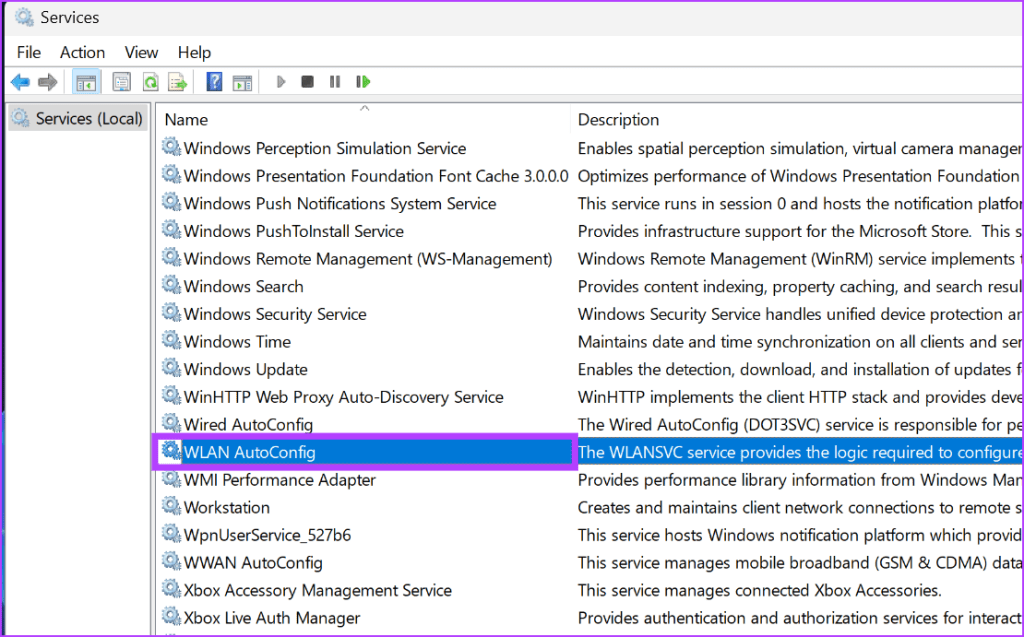Image resolution: width=1024 pixels, height=637 pixels.
Task: Toggle the Show/Hide Action Pane icon
Action: [242, 82]
